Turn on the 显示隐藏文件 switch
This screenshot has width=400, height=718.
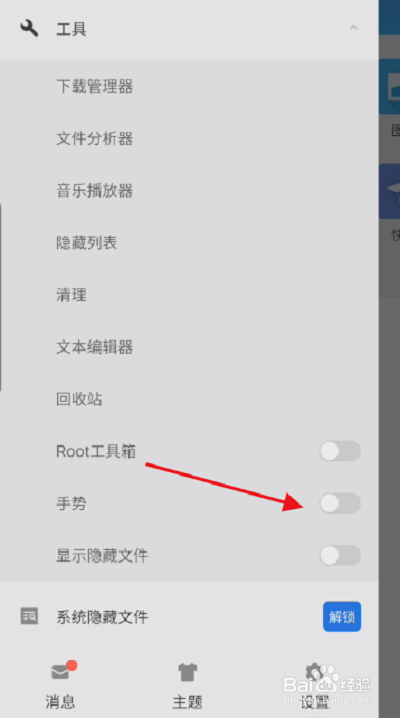tap(340, 555)
